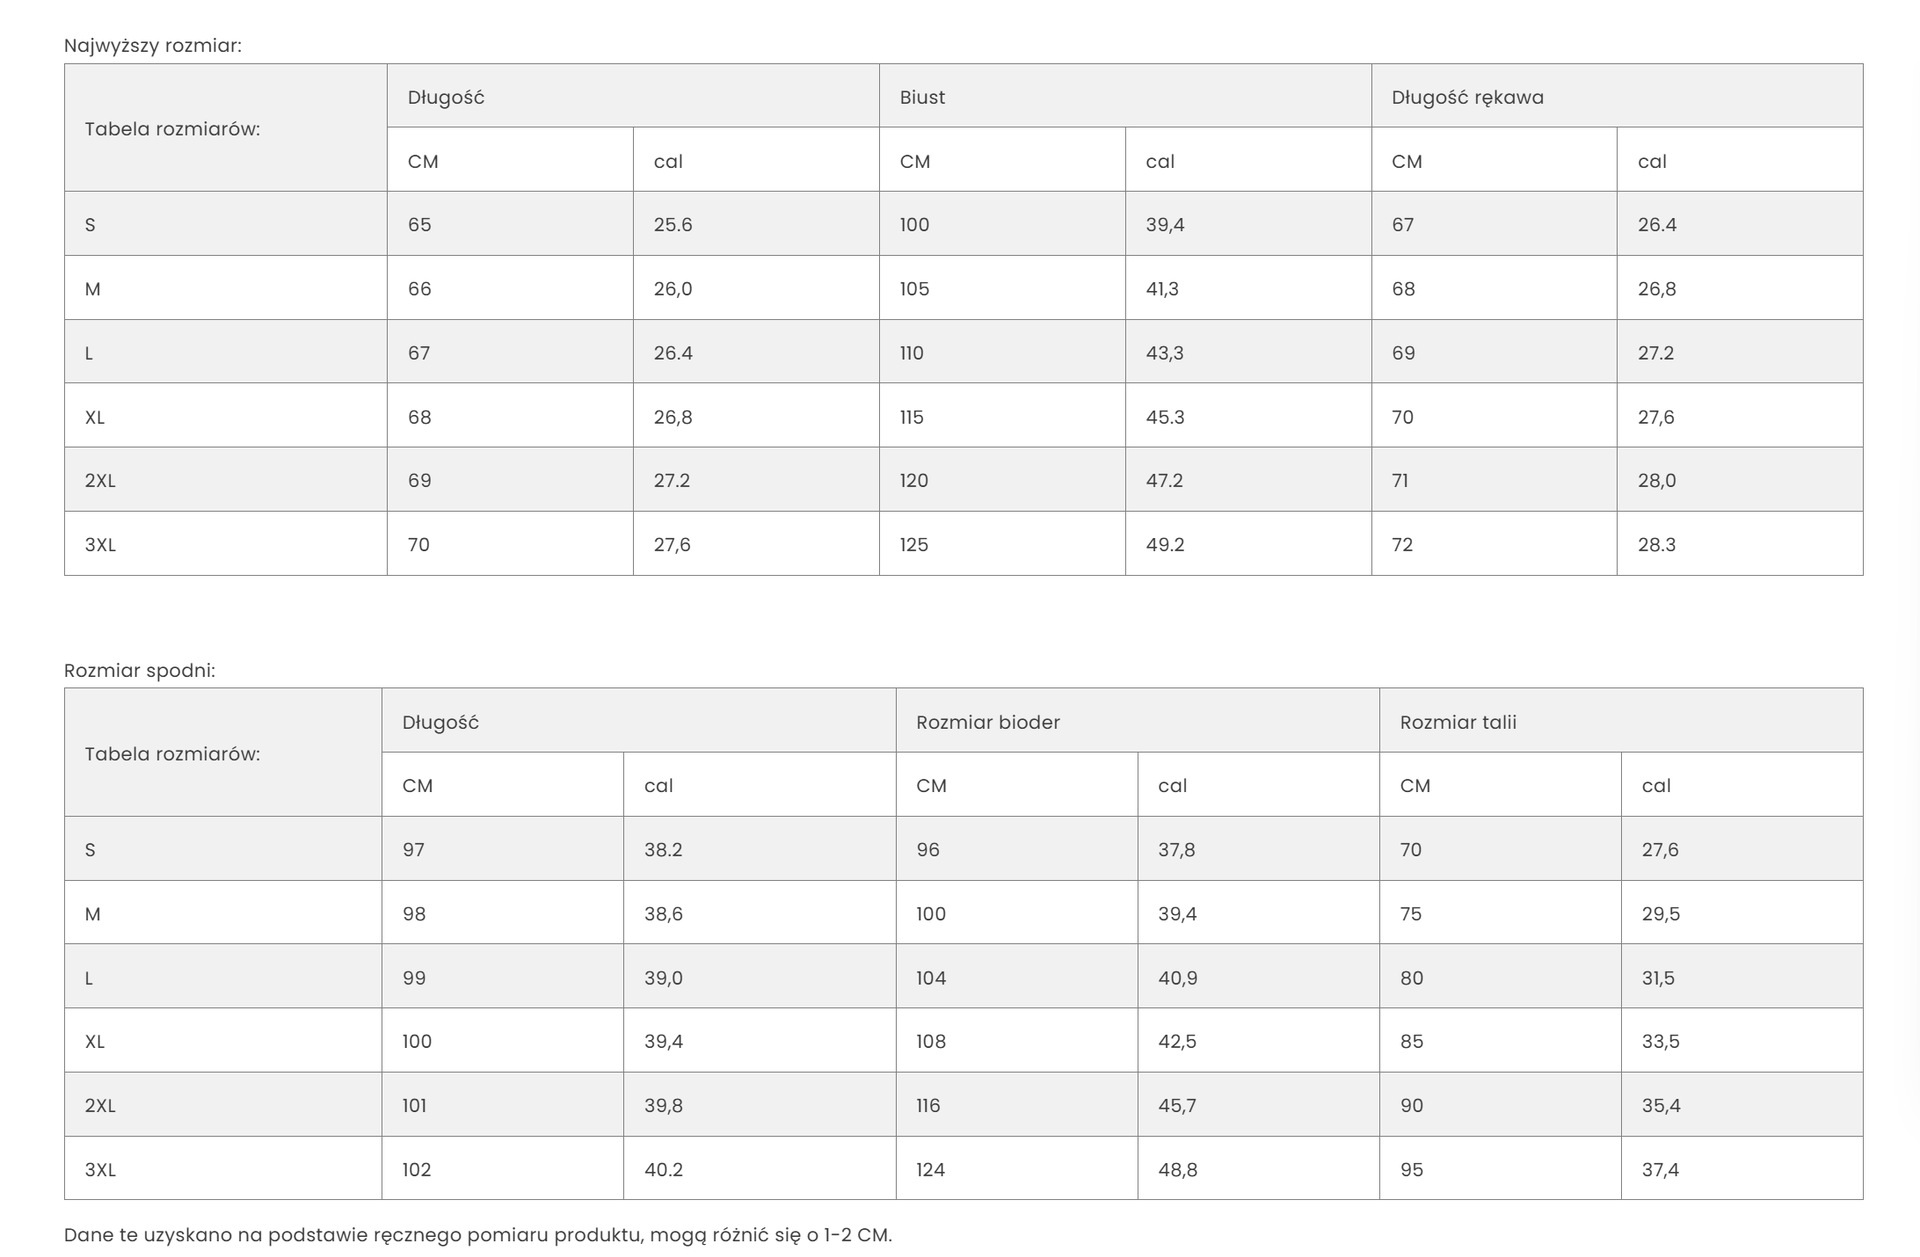Click the 2XL label in the top table
The image size is (1920, 1257).
(100, 481)
